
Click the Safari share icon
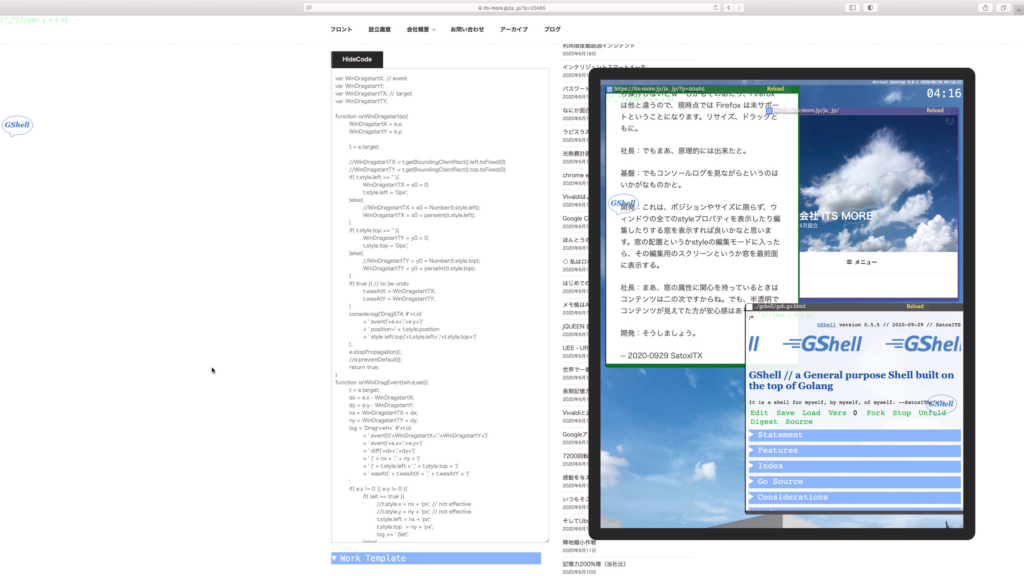(985, 7)
